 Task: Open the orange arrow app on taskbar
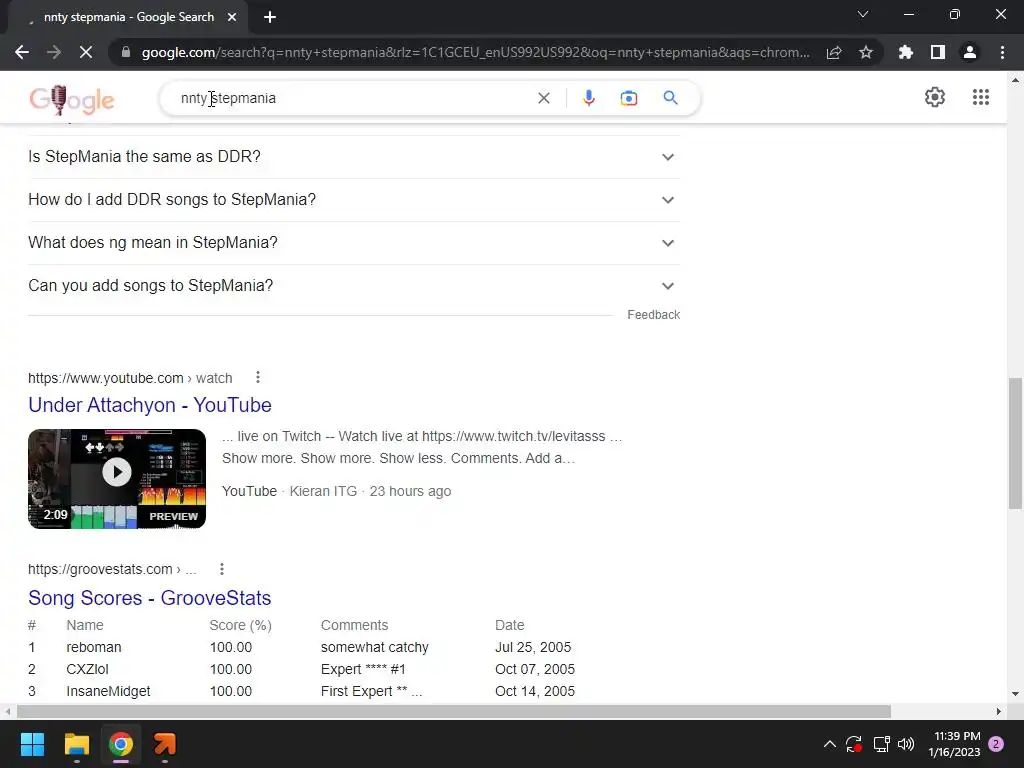[165, 744]
